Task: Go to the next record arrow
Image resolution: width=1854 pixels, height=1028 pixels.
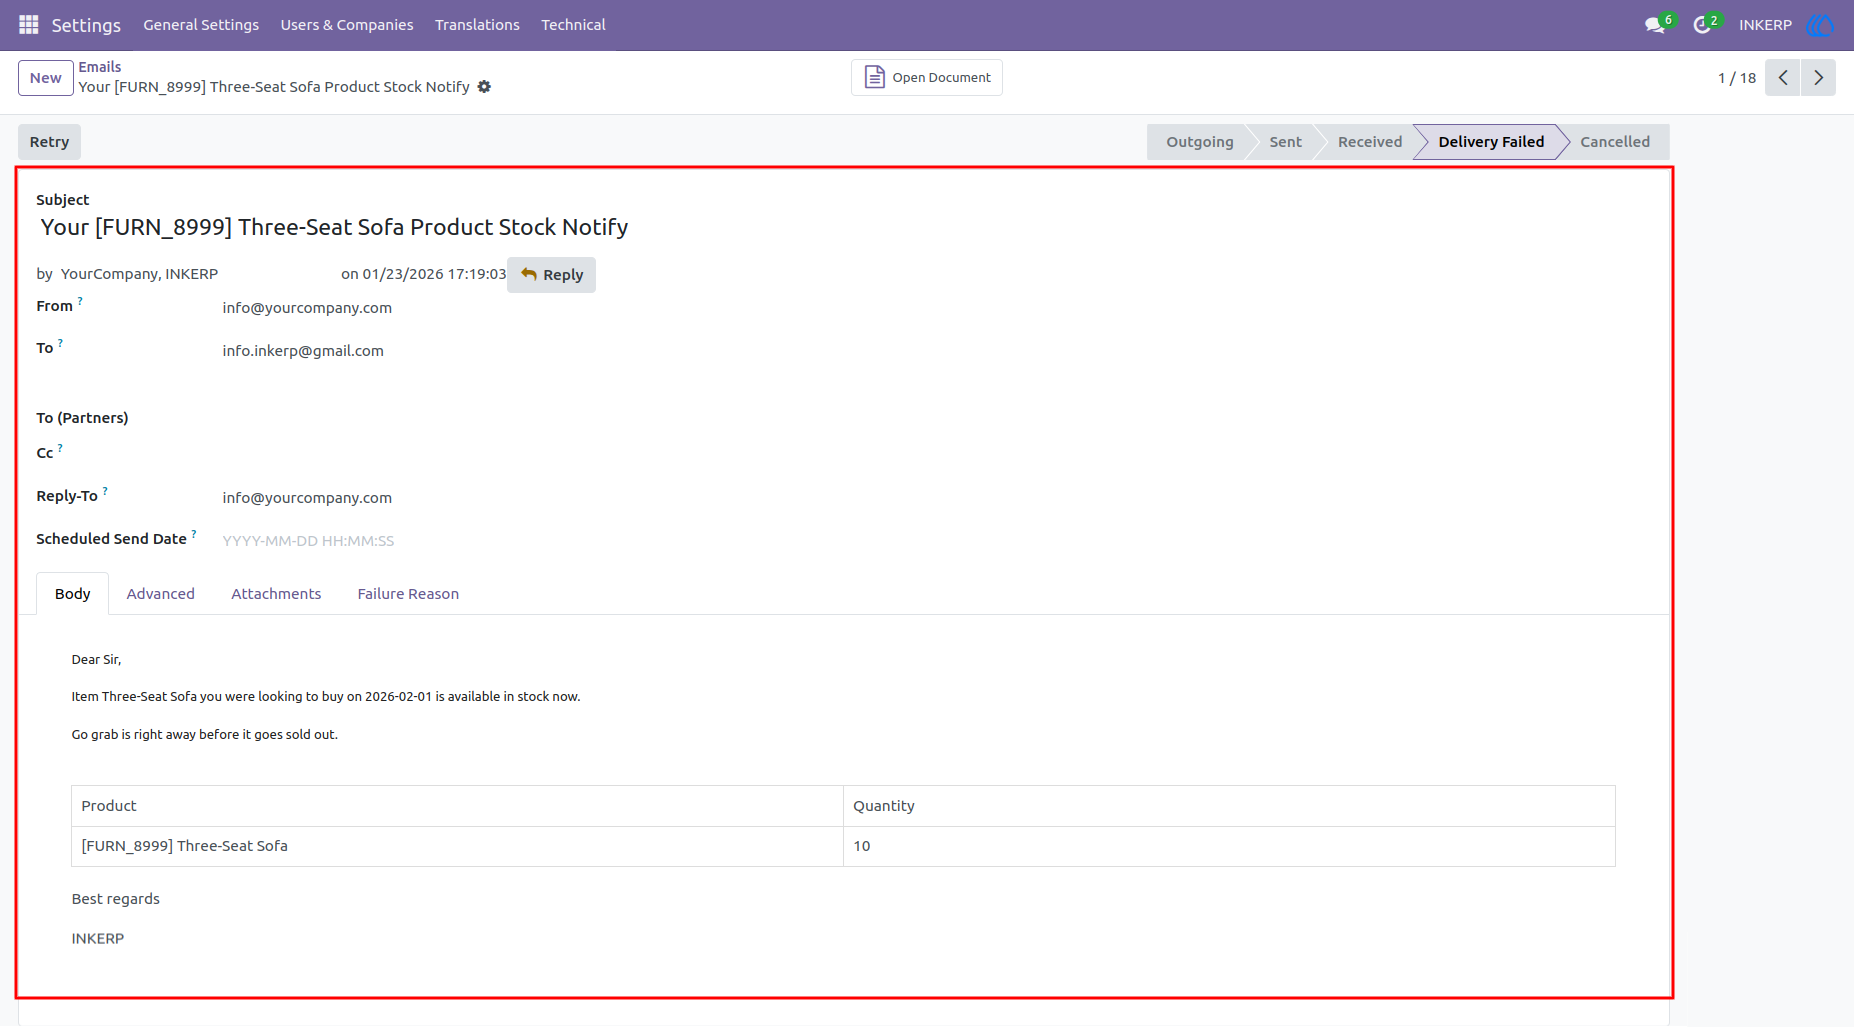Action: click(x=1819, y=78)
